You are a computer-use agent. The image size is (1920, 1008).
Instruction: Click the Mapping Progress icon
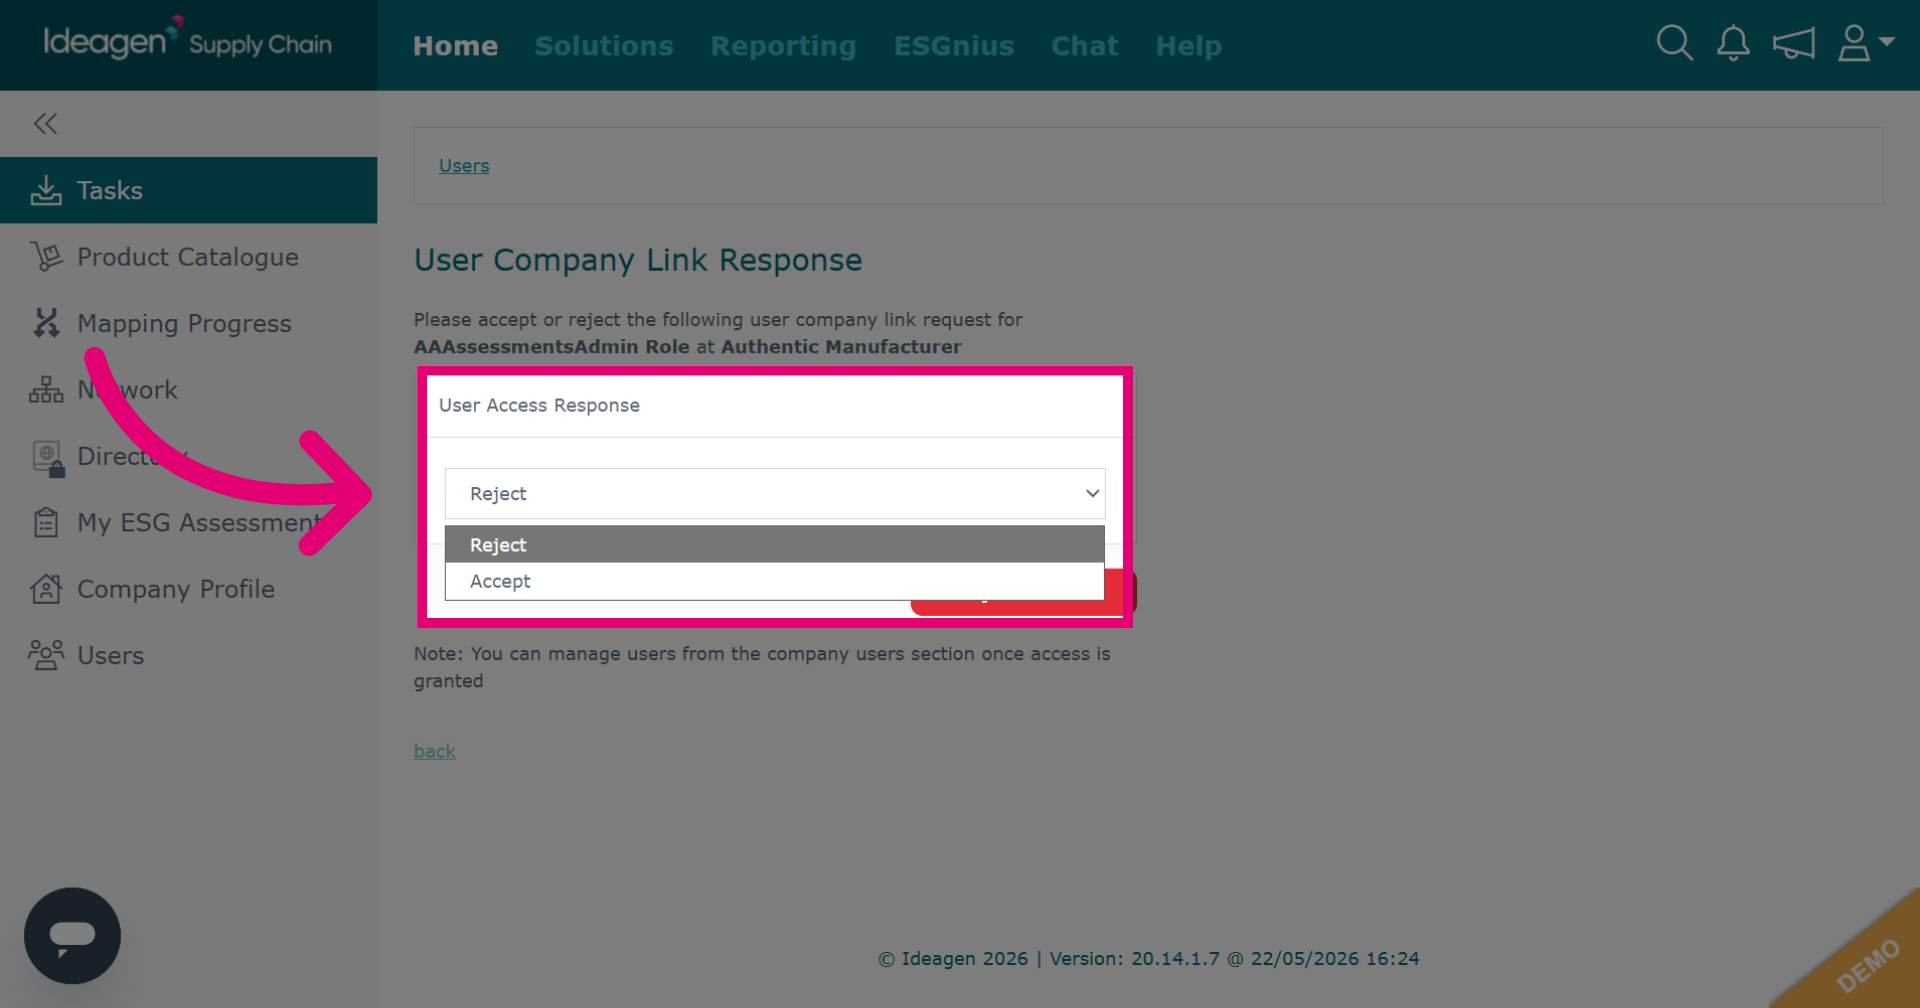coord(46,323)
